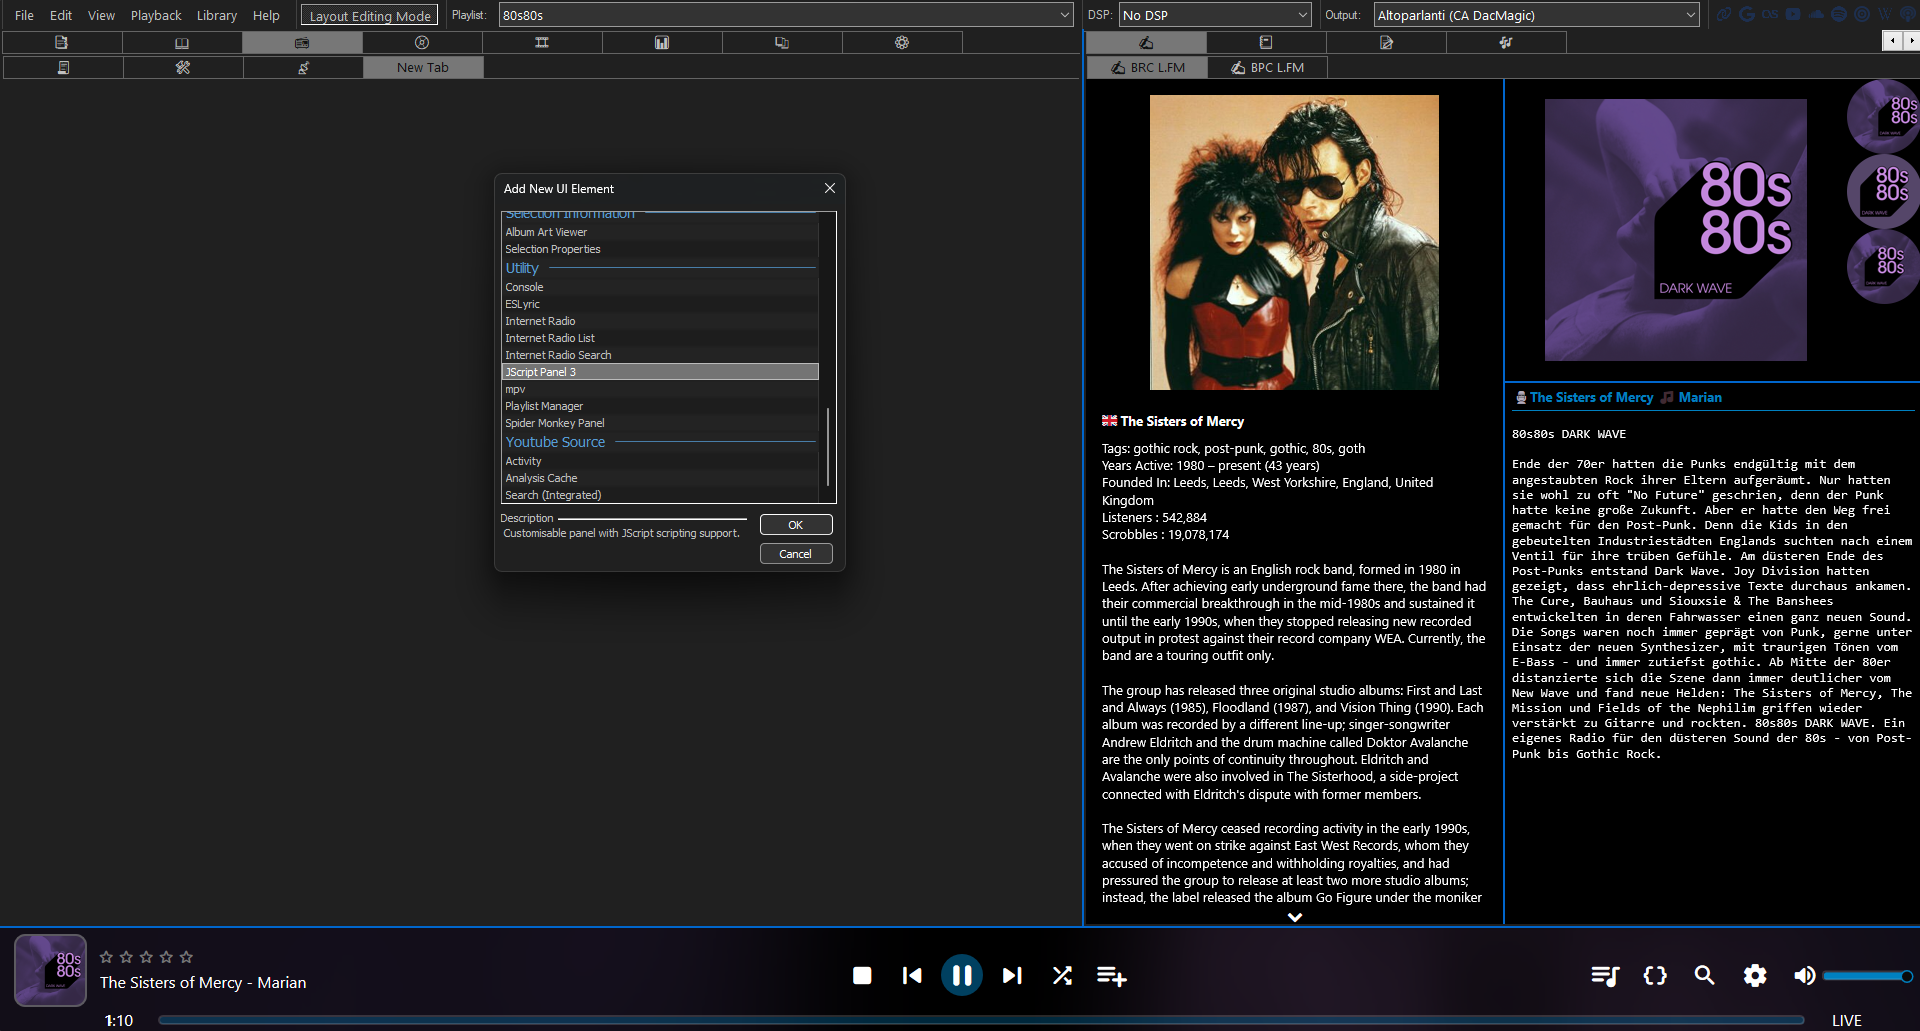Stop playback with the stop button
This screenshot has width=1920, height=1031.
pos(862,975)
